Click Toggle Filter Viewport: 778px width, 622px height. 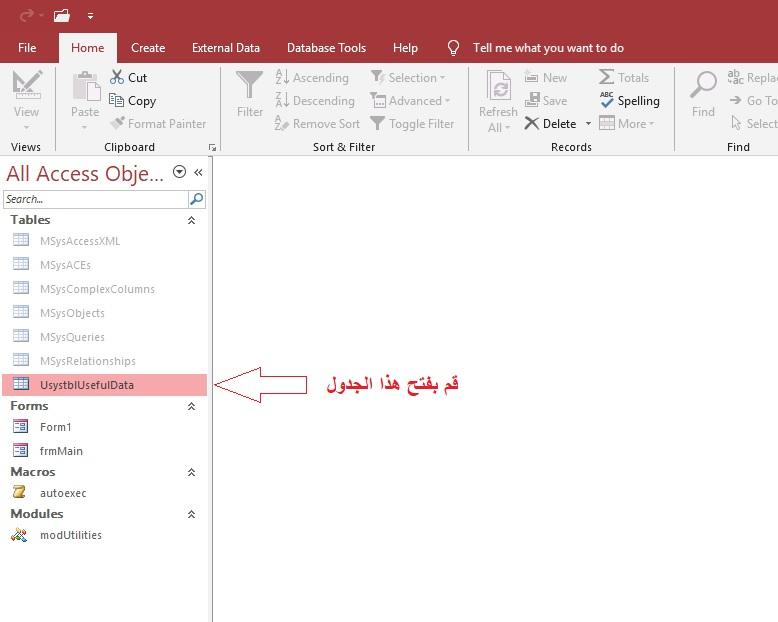[x=412, y=124]
